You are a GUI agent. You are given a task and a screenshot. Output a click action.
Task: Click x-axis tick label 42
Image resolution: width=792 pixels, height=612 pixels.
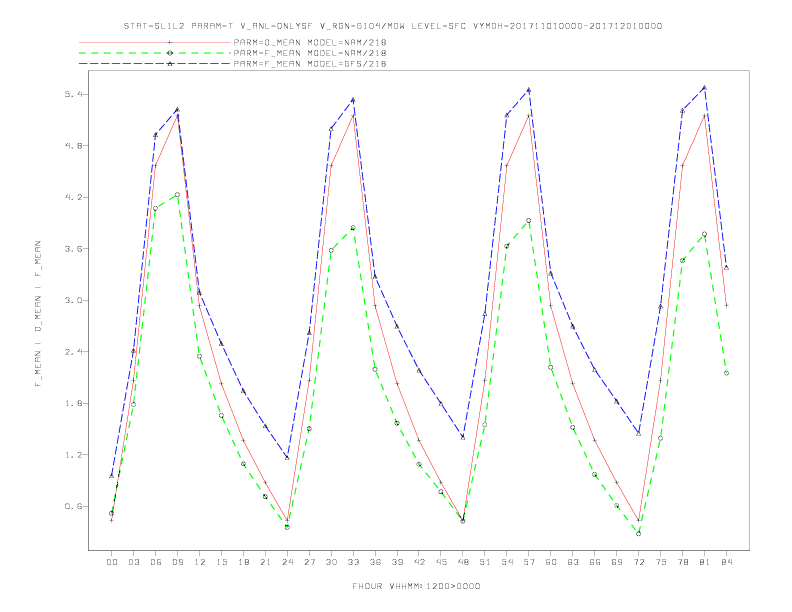click(x=419, y=562)
